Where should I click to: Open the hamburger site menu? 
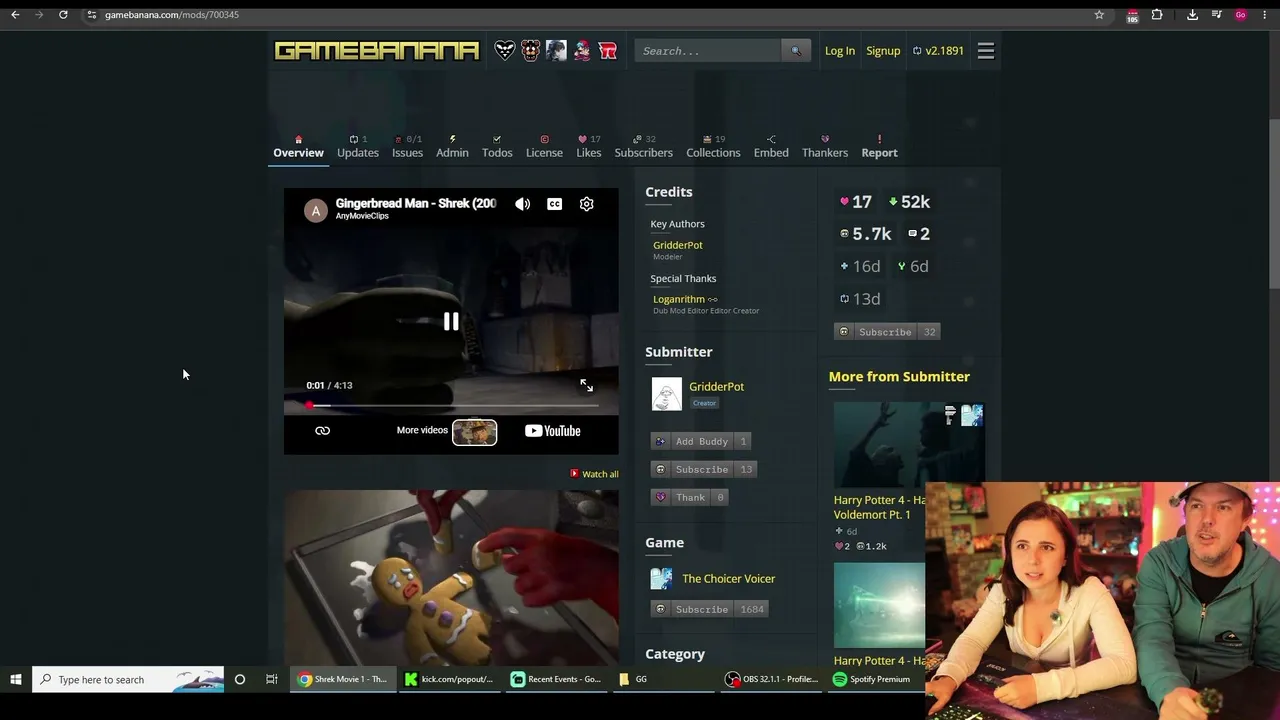[x=986, y=51]
